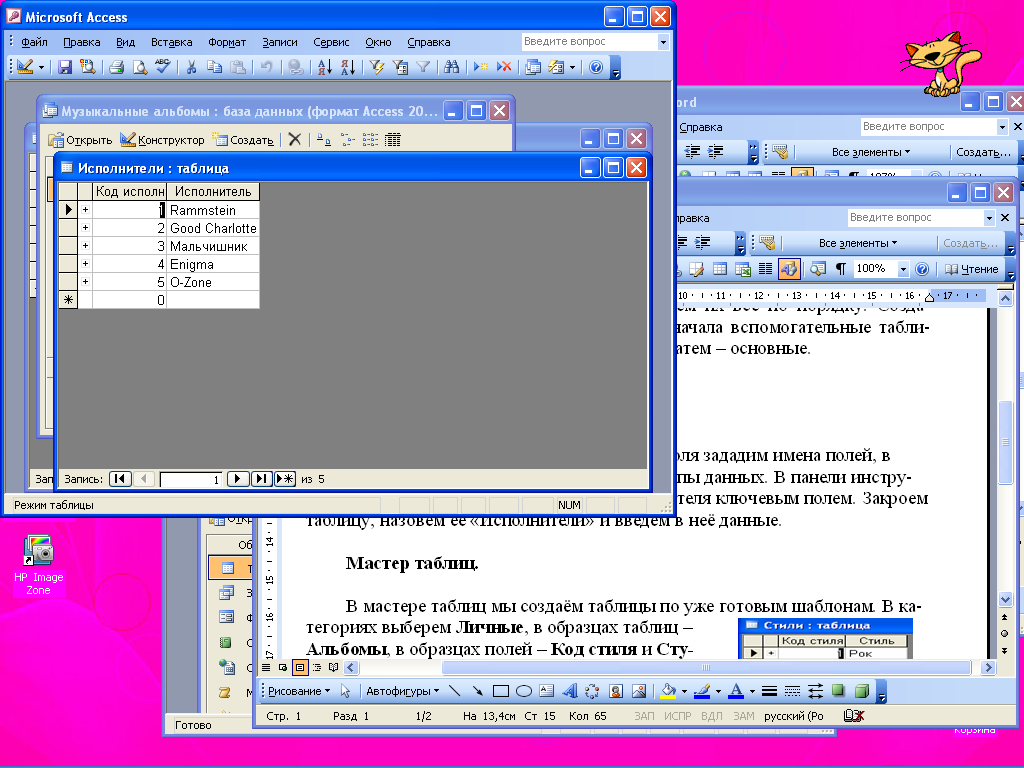Click the Database Window toolbar icon
Viewport: 1024px width, 768px height.
click(533, 67)
